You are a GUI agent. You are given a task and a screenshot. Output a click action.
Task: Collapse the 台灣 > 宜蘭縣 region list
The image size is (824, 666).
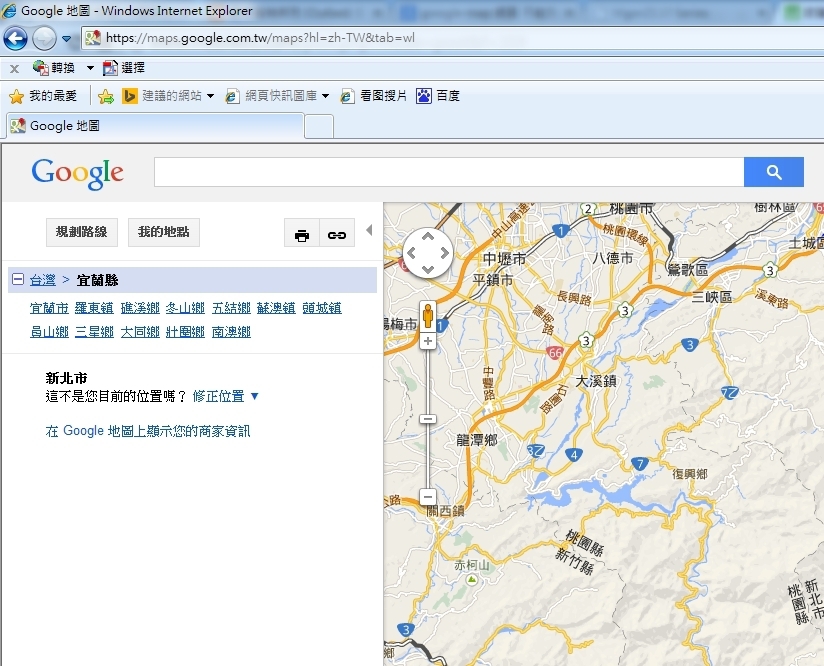coord(18,279)
